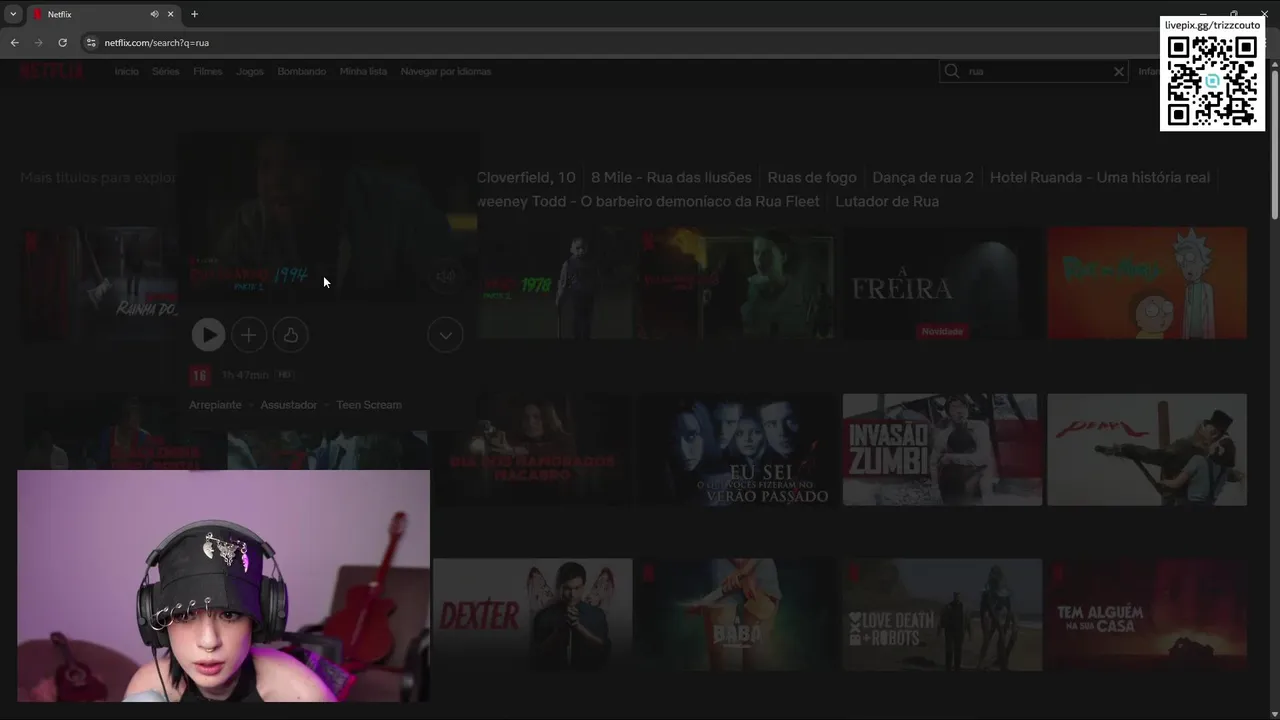1280x720 pixels.
Task: Click the Netflix logo
Action: [x=52, y=71]
